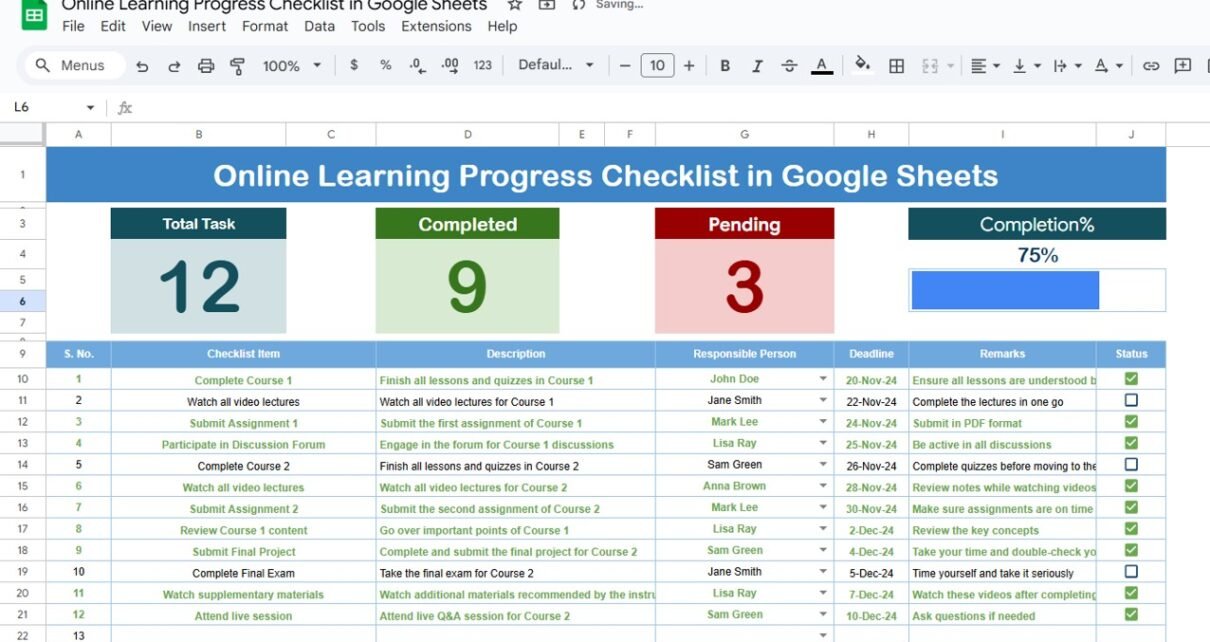Open the Extensions menu
1210x642 pixels.
coord(436,26)
